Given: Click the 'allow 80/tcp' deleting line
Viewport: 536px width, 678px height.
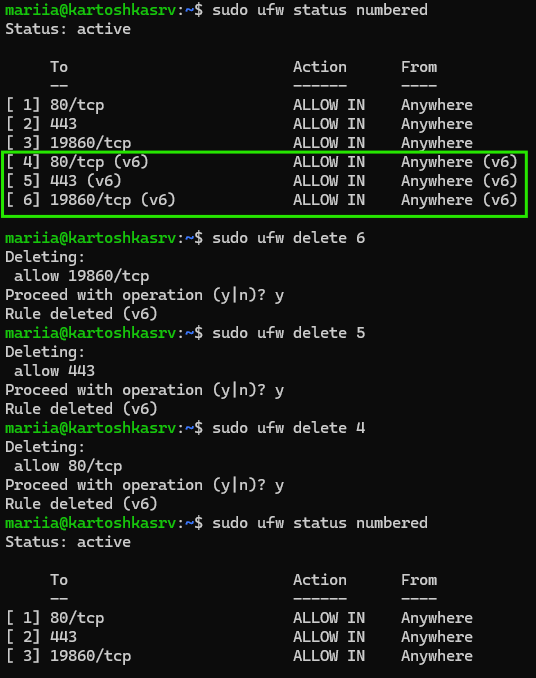Looking at the screenshot, I should tap(68, 466).
